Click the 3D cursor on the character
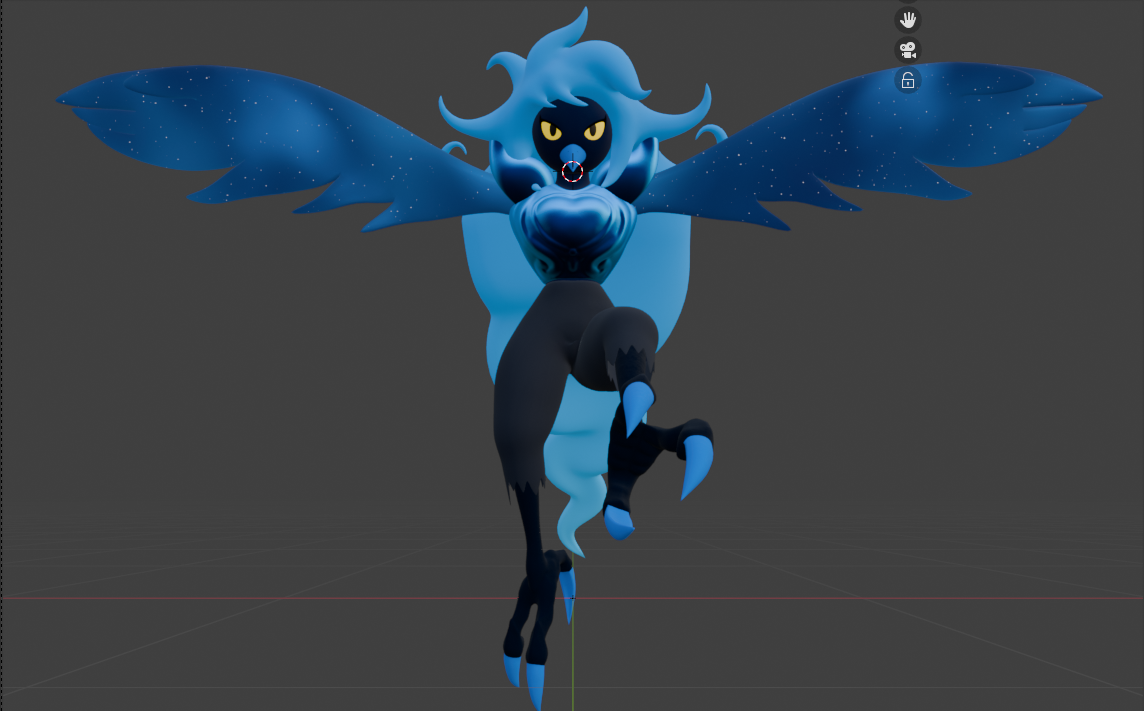This screenshot has width=1144, height=711. [x=573, y=172]
